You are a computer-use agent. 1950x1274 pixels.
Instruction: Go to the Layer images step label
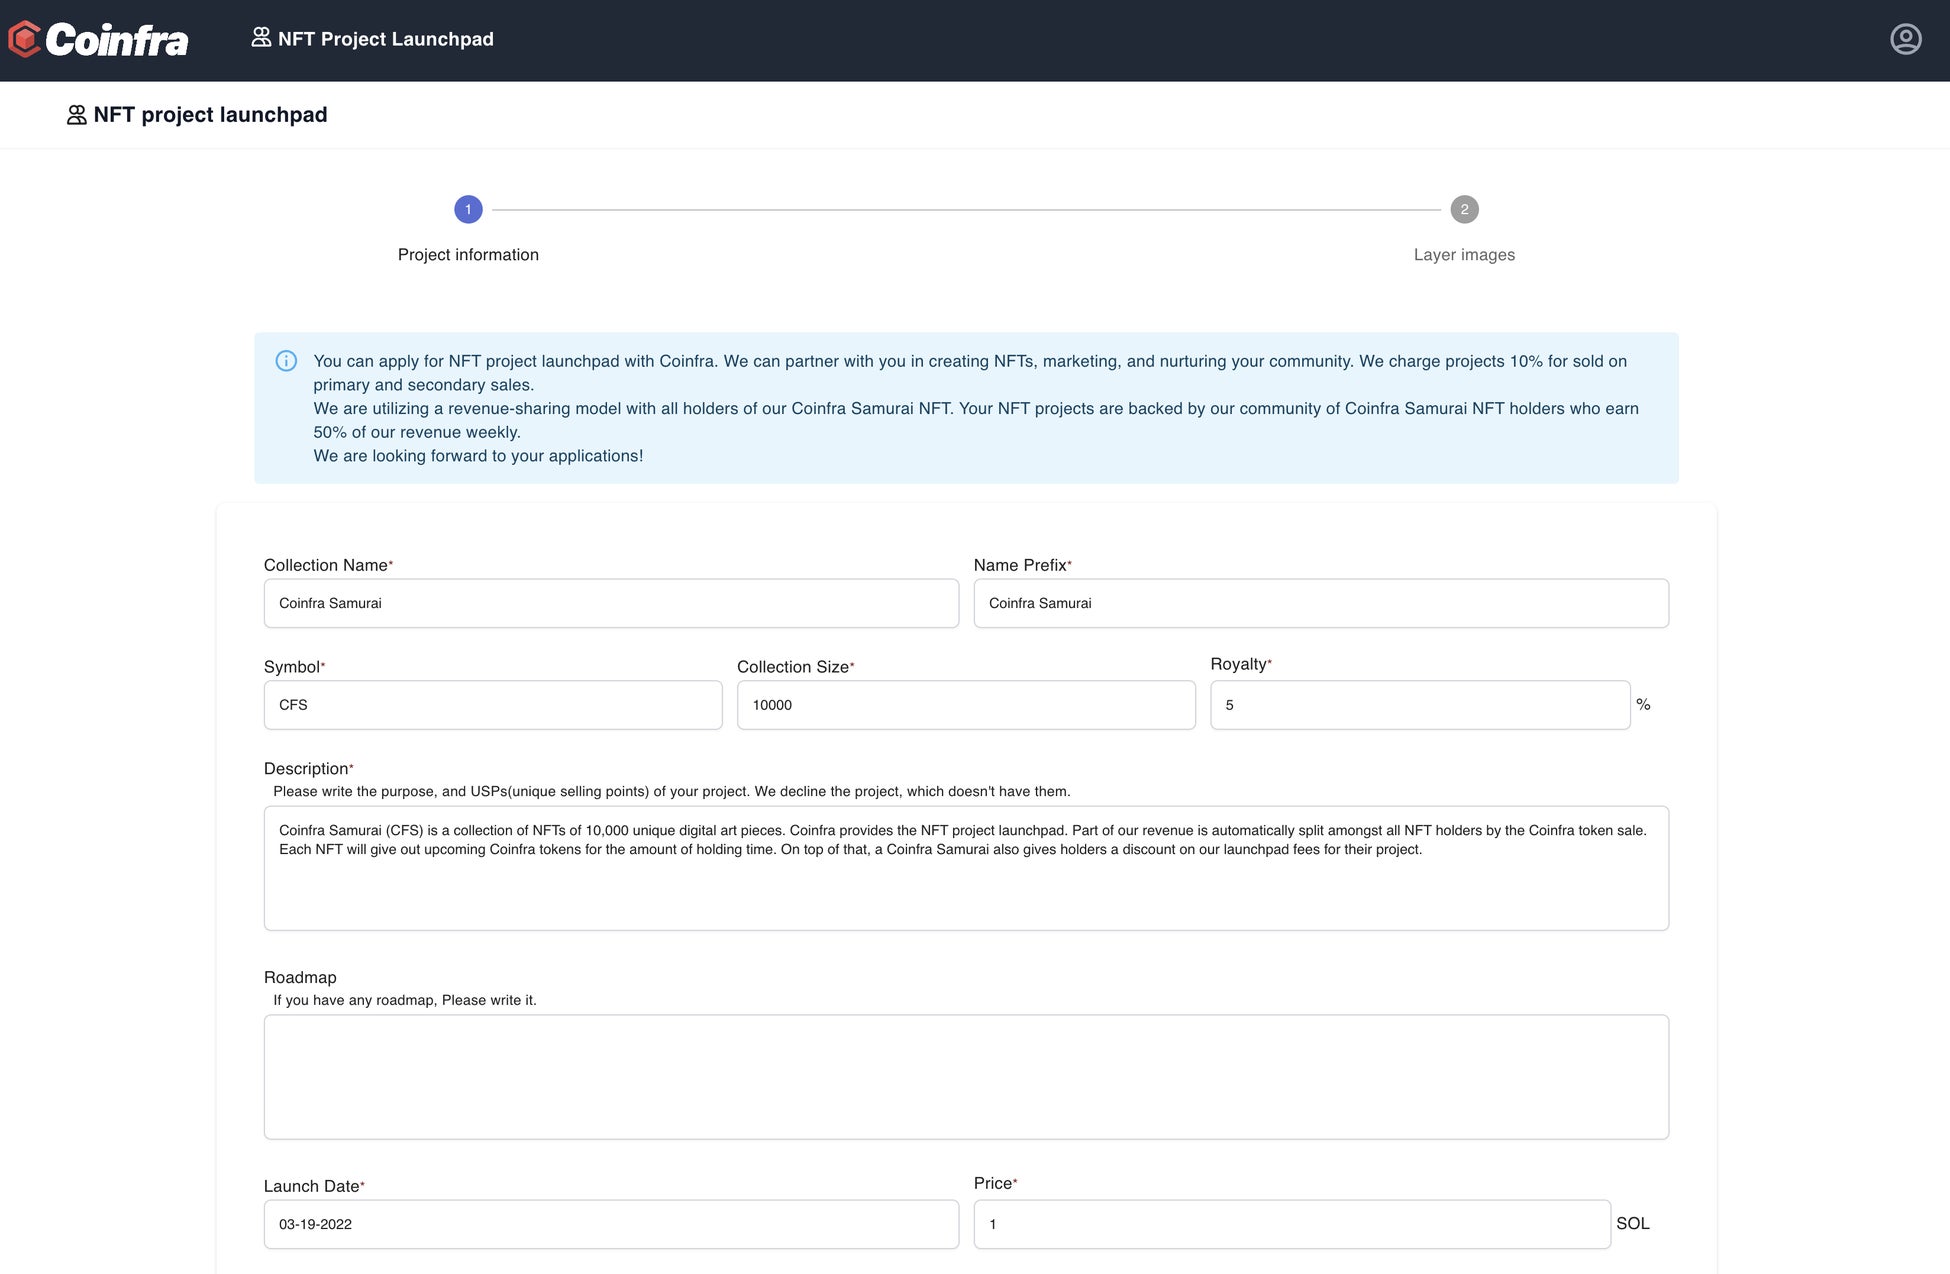1464,255
